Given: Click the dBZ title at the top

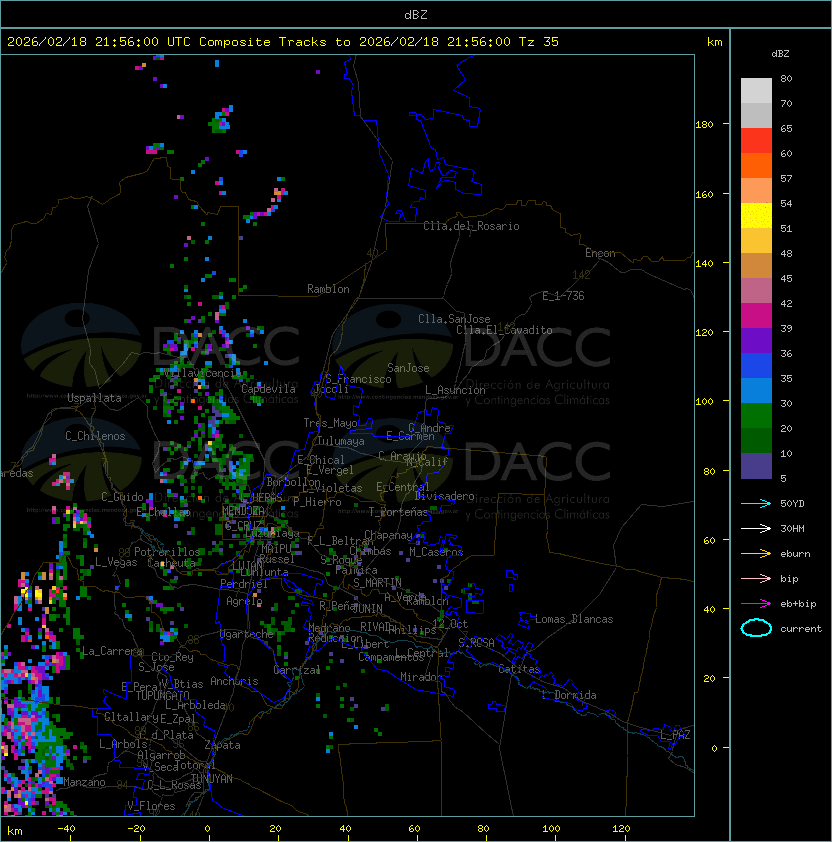Looking at the screenshot, I should coord(416,15).
